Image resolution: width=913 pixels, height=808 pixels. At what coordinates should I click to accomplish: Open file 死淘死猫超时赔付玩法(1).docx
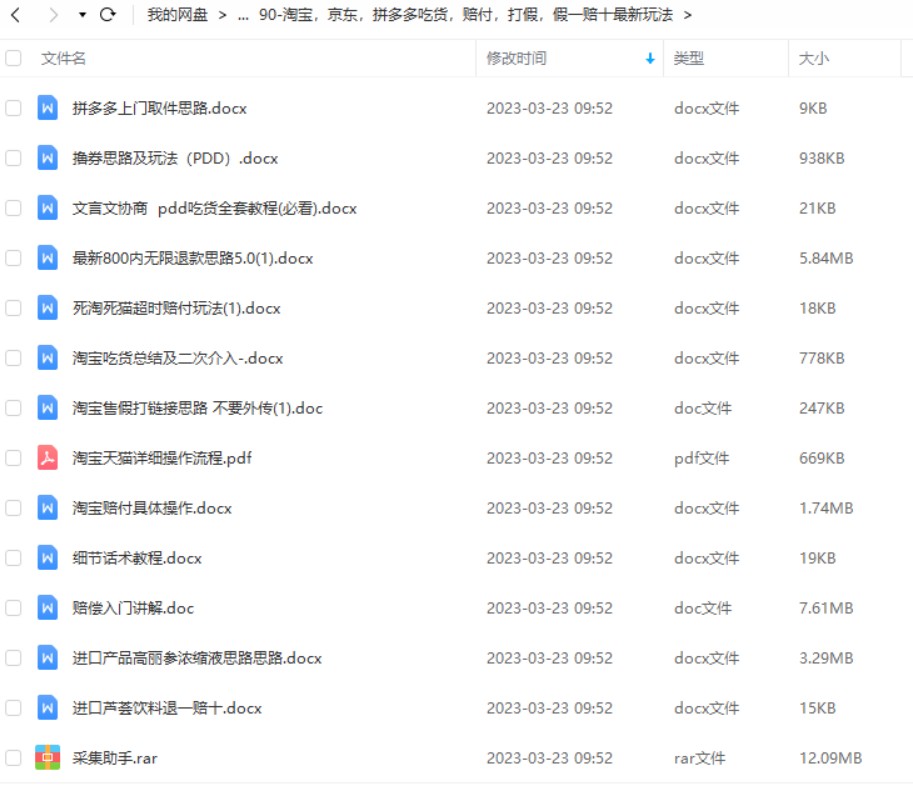pos(176,308)
